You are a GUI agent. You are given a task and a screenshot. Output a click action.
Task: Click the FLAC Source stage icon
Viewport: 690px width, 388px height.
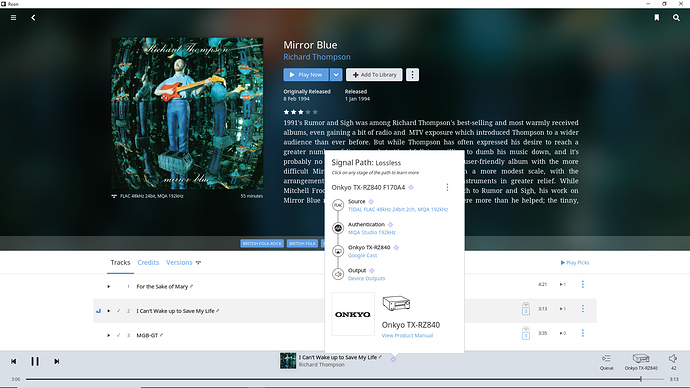(338, 205)
